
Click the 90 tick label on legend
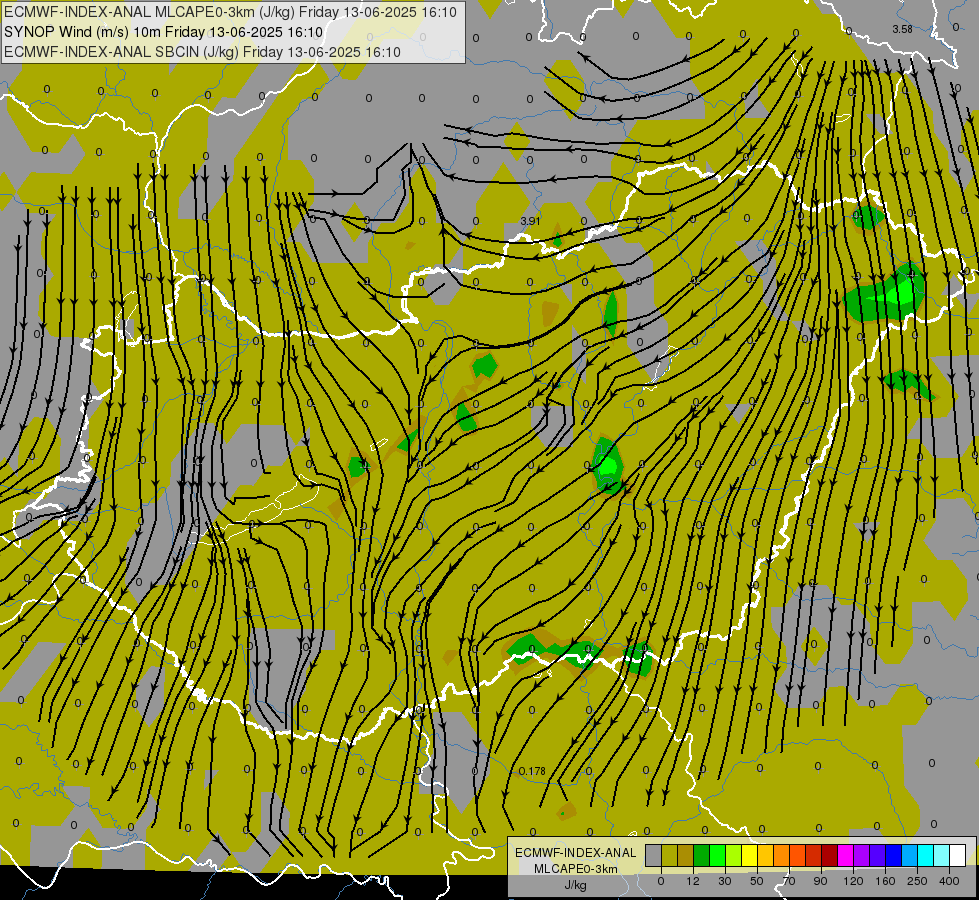(x=820, y=881)
